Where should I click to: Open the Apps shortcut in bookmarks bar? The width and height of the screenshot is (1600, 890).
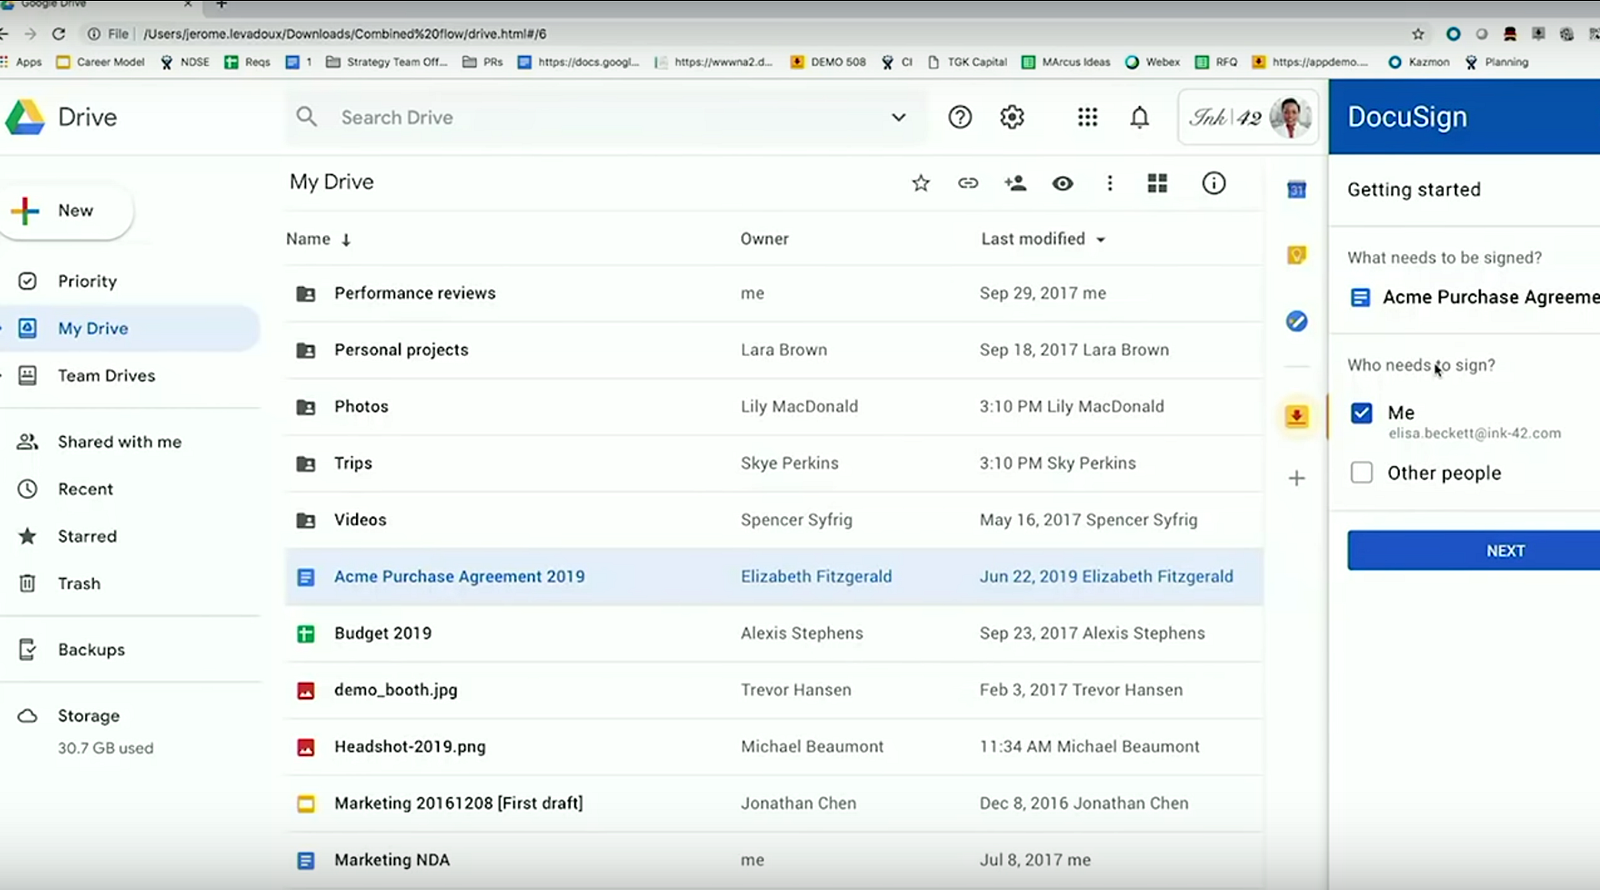click(22, 62)
